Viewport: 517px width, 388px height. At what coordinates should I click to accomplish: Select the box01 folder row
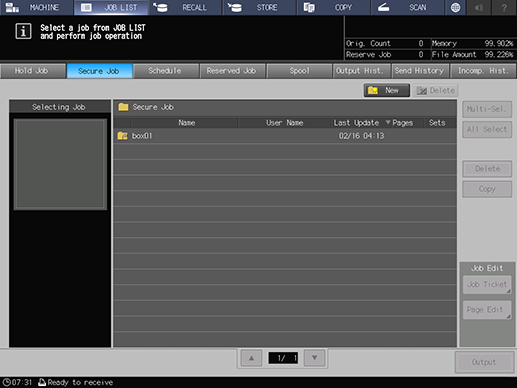pyautogui.click(x=285, y=136)
